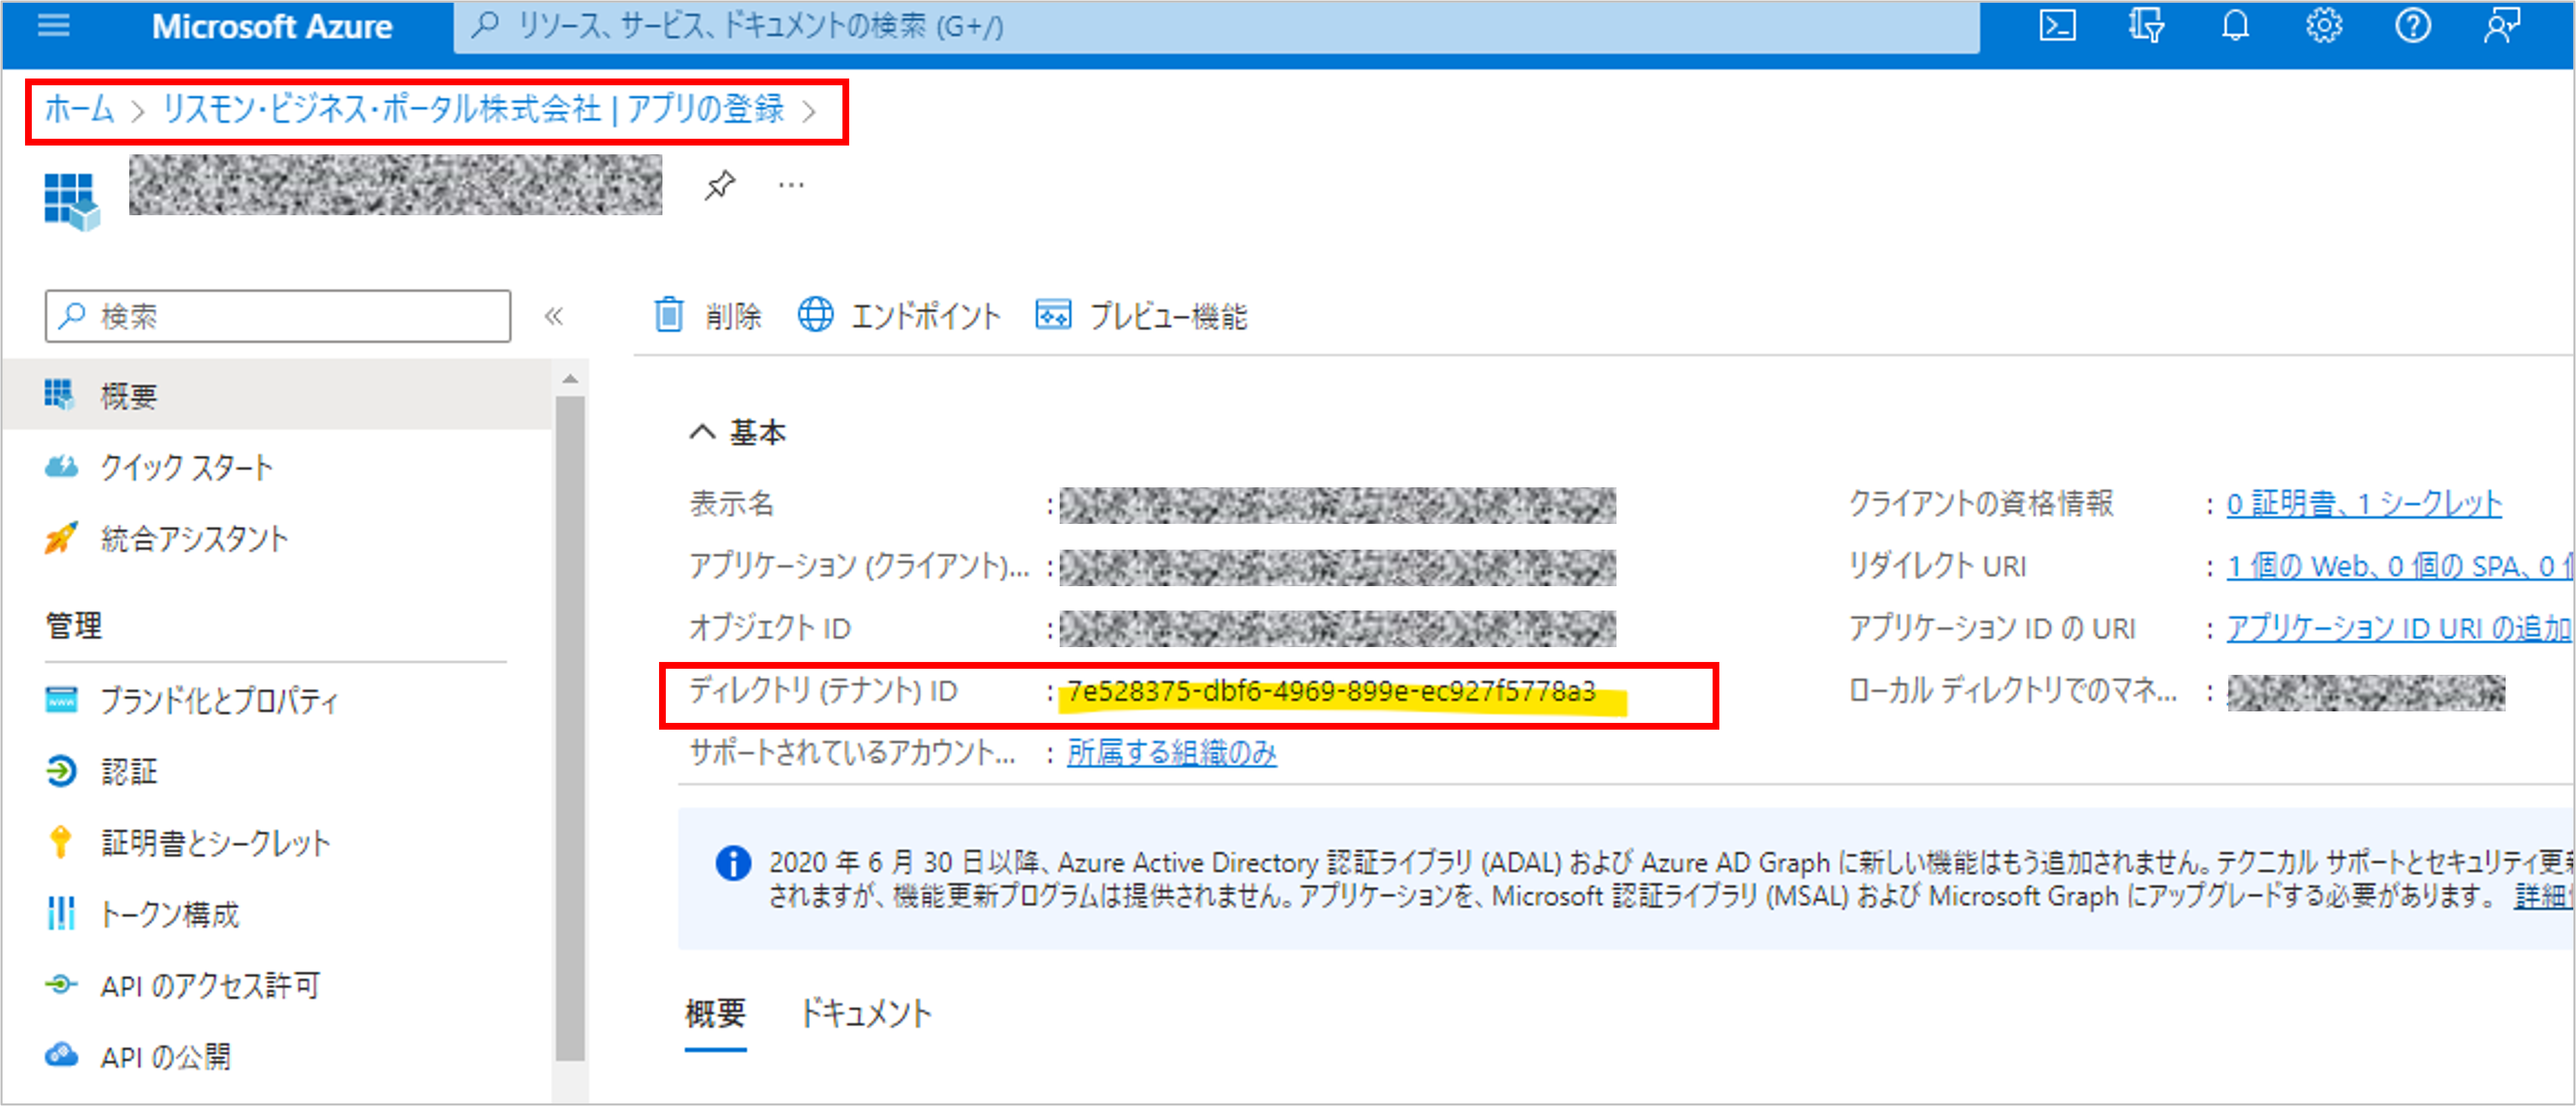
Task: Click the クイック スタート cloud icon
Action: 61,467
